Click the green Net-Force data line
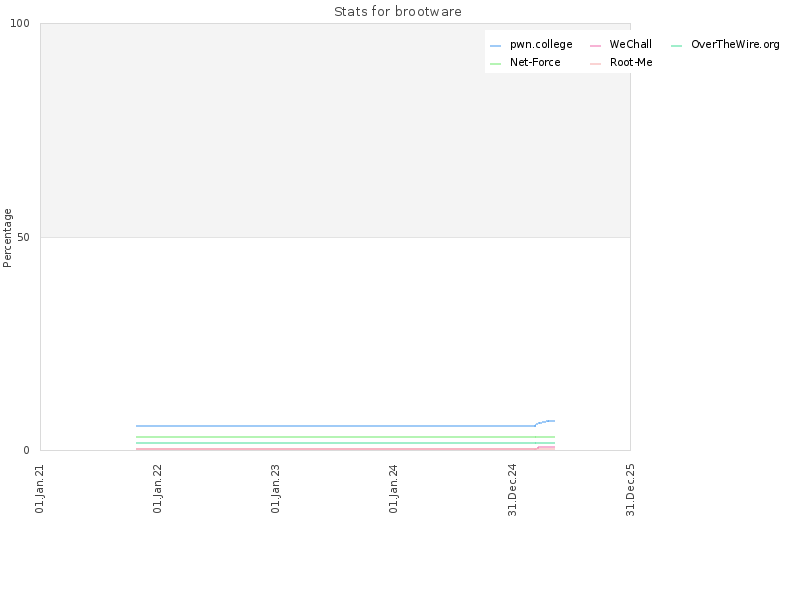Screen dimensions: 800x600 tap(345, 437)
